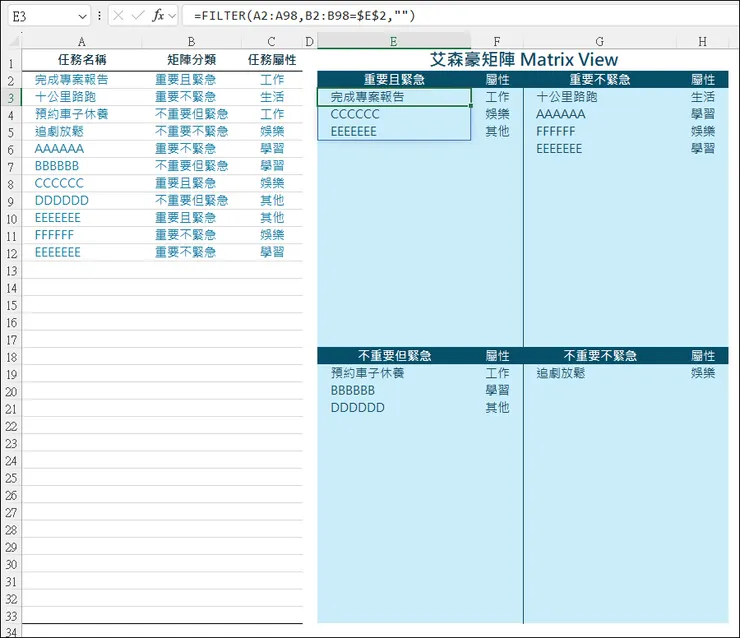740x638 pixels.
Task: Open the Name Box dropdown arrow
Action: pyautogui.click(x=83, y=17)
